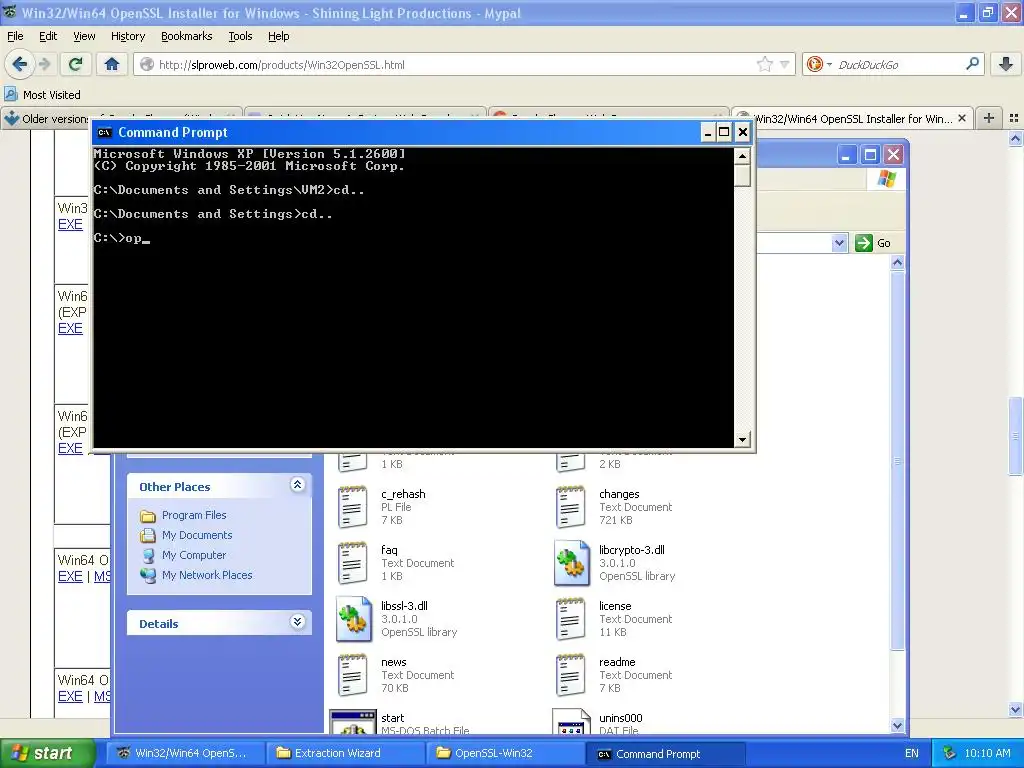
Task: Open My Network Places link
Action: tap(207, 575)
